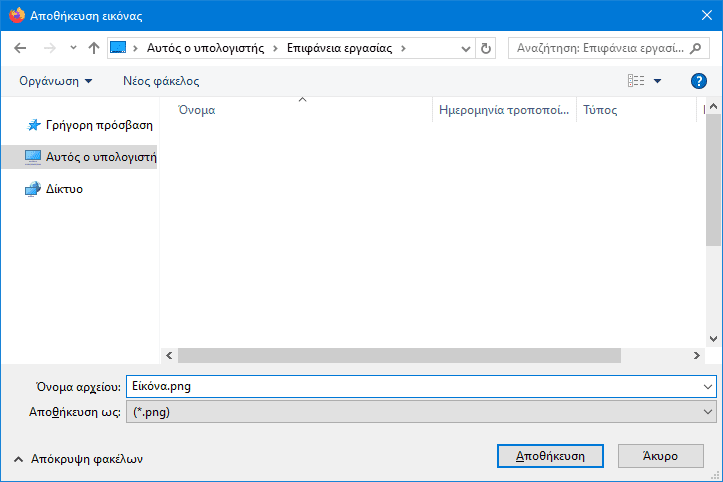Screen dimensions: 723x482
Task: Select Γρήγορη πρόσβαση in the sidebar
Action: (98, 125)
